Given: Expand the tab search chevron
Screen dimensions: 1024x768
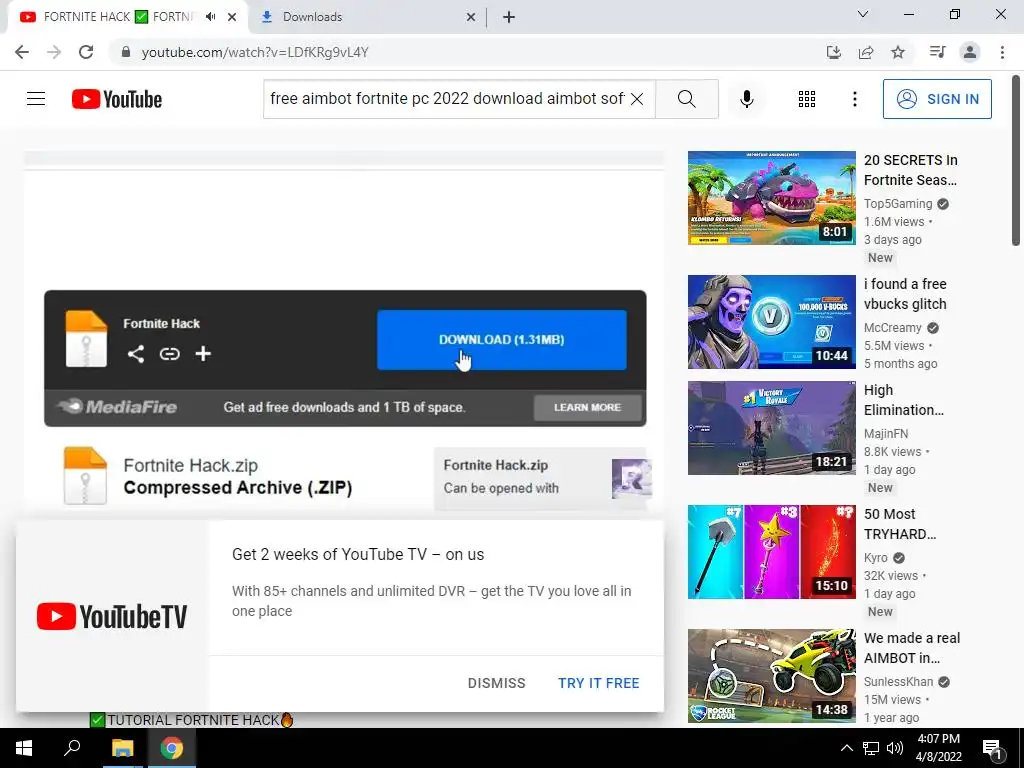Looking at the screenshot, I should pyautogui.click(x=863, y=14).
